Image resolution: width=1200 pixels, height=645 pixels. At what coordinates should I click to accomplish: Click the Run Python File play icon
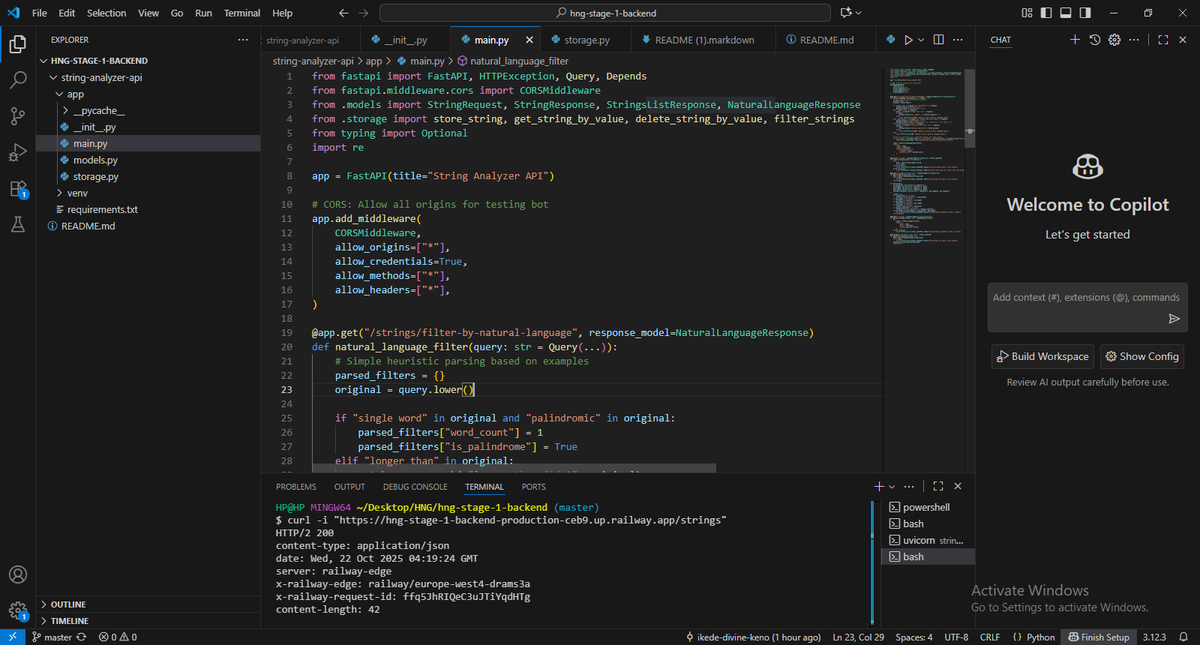tap(908, 40)
